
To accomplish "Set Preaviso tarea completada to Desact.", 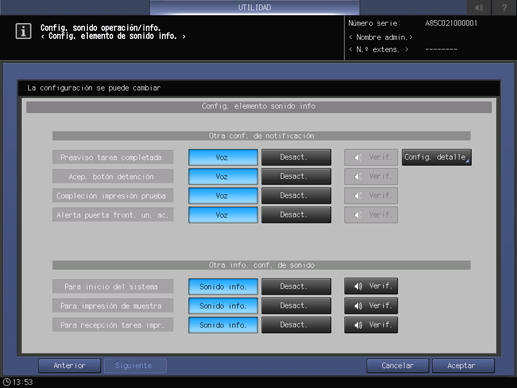I will click(296, 157).
